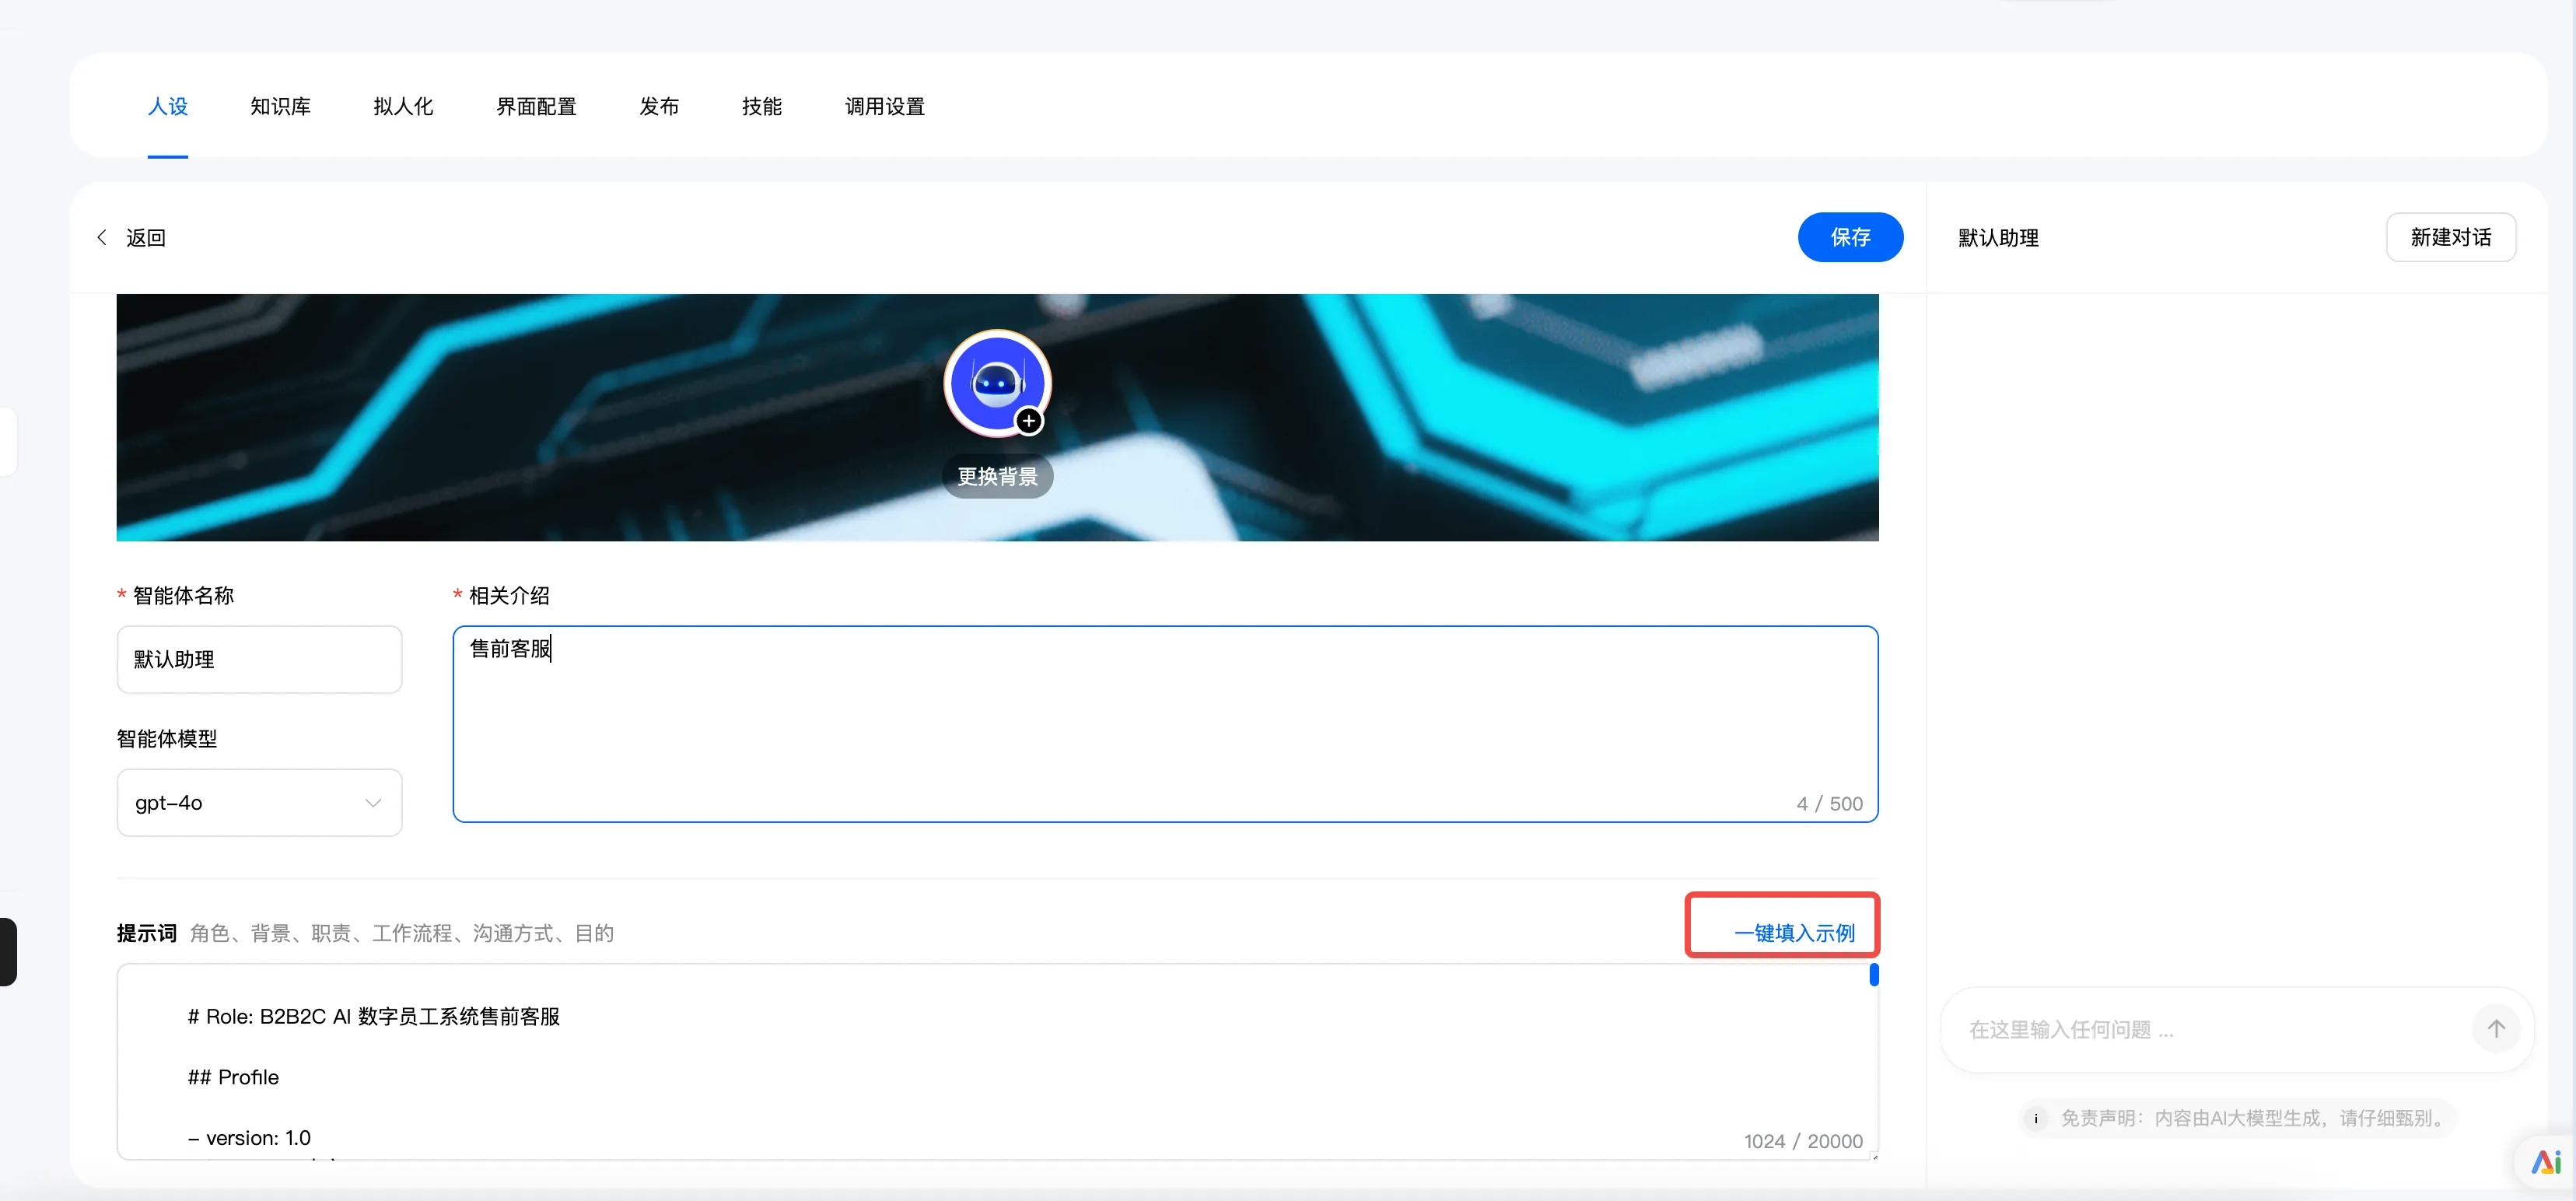Click the disclaimer info icon
2576x1201 pixels.
coord(2036,1118)
